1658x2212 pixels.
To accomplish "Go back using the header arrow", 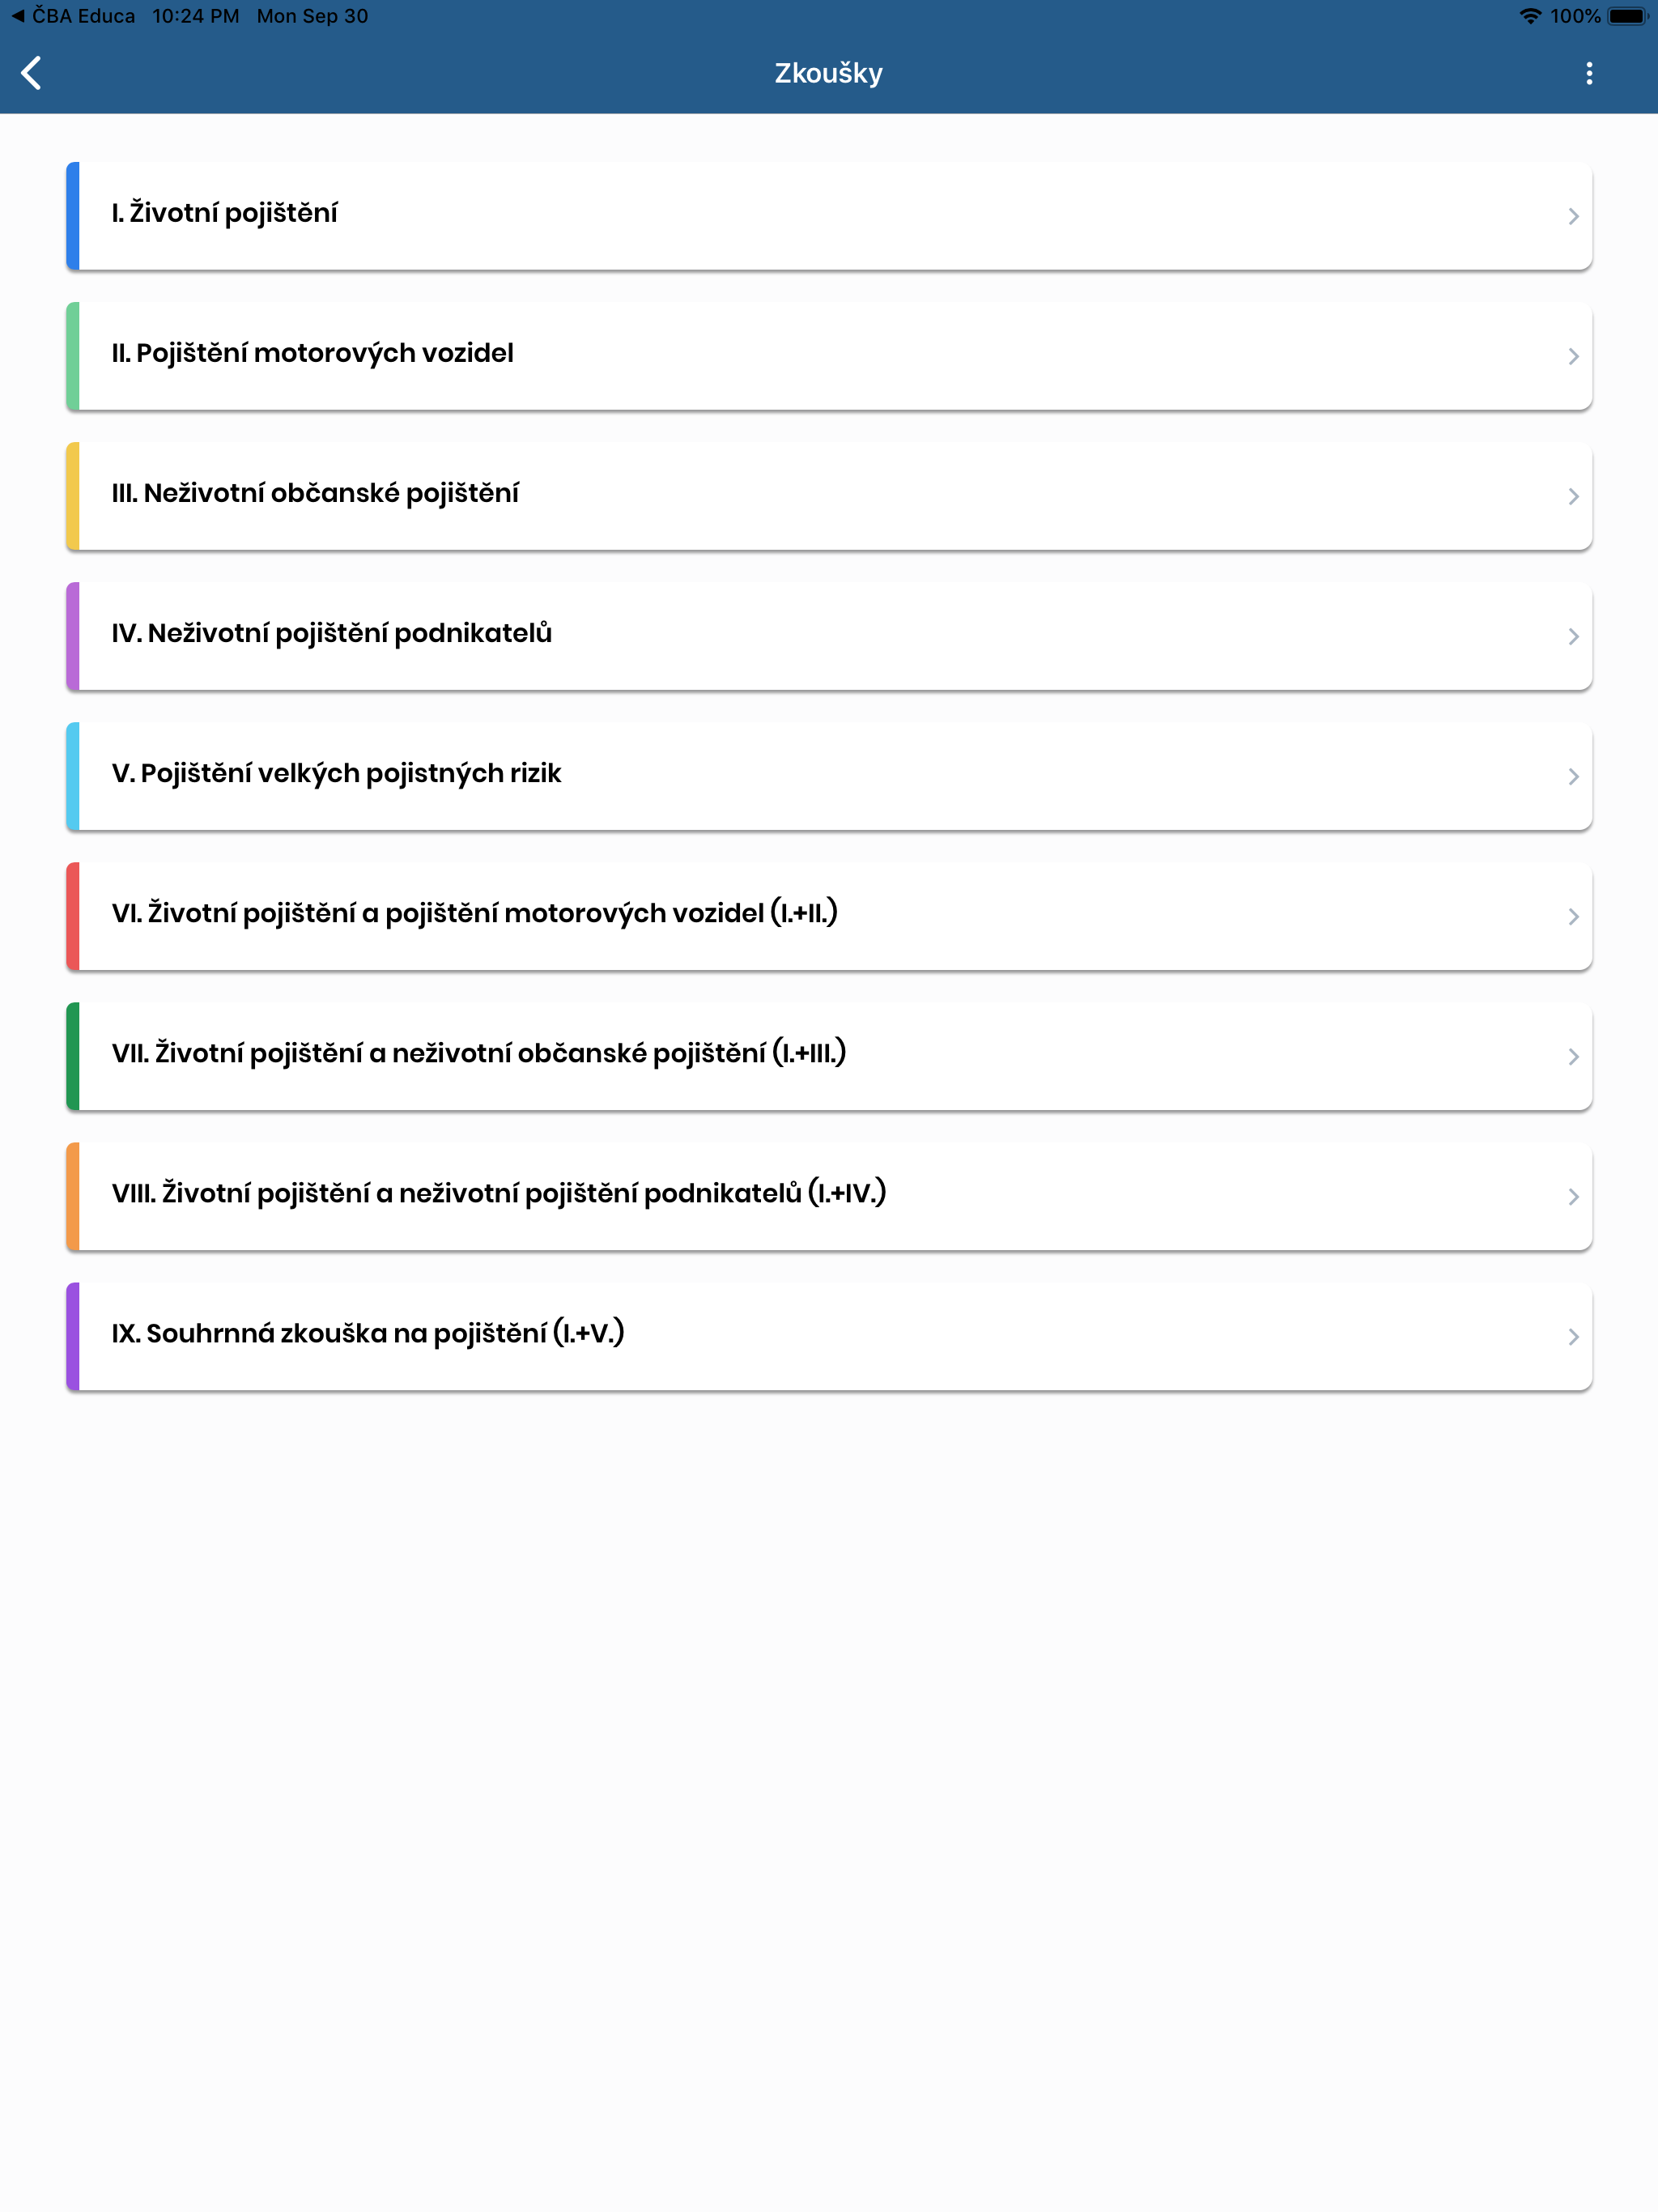I will [x=32, y=73].
